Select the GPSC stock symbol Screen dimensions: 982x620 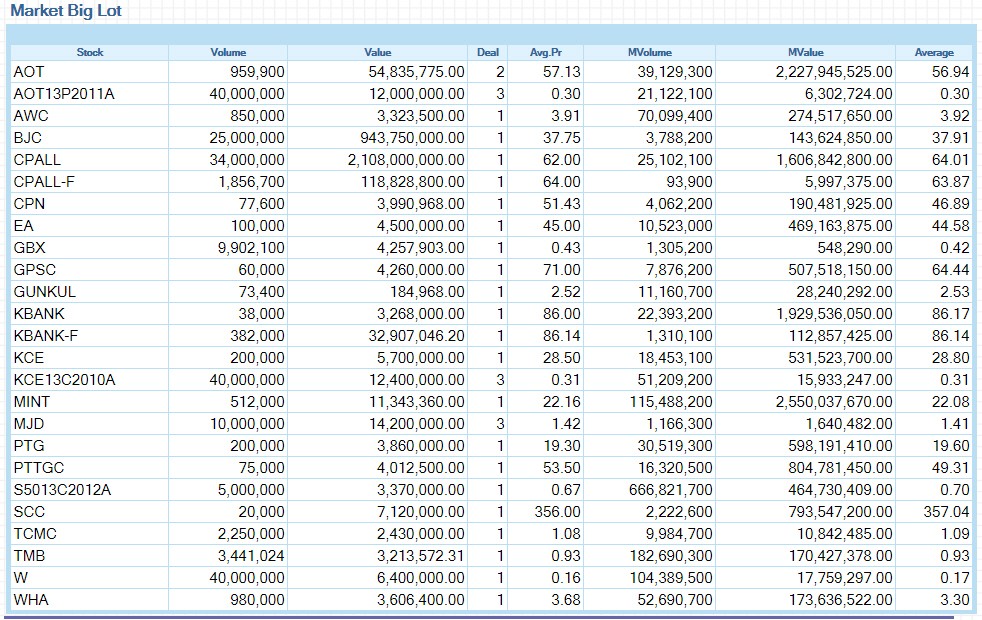click(x=34, y=270)
